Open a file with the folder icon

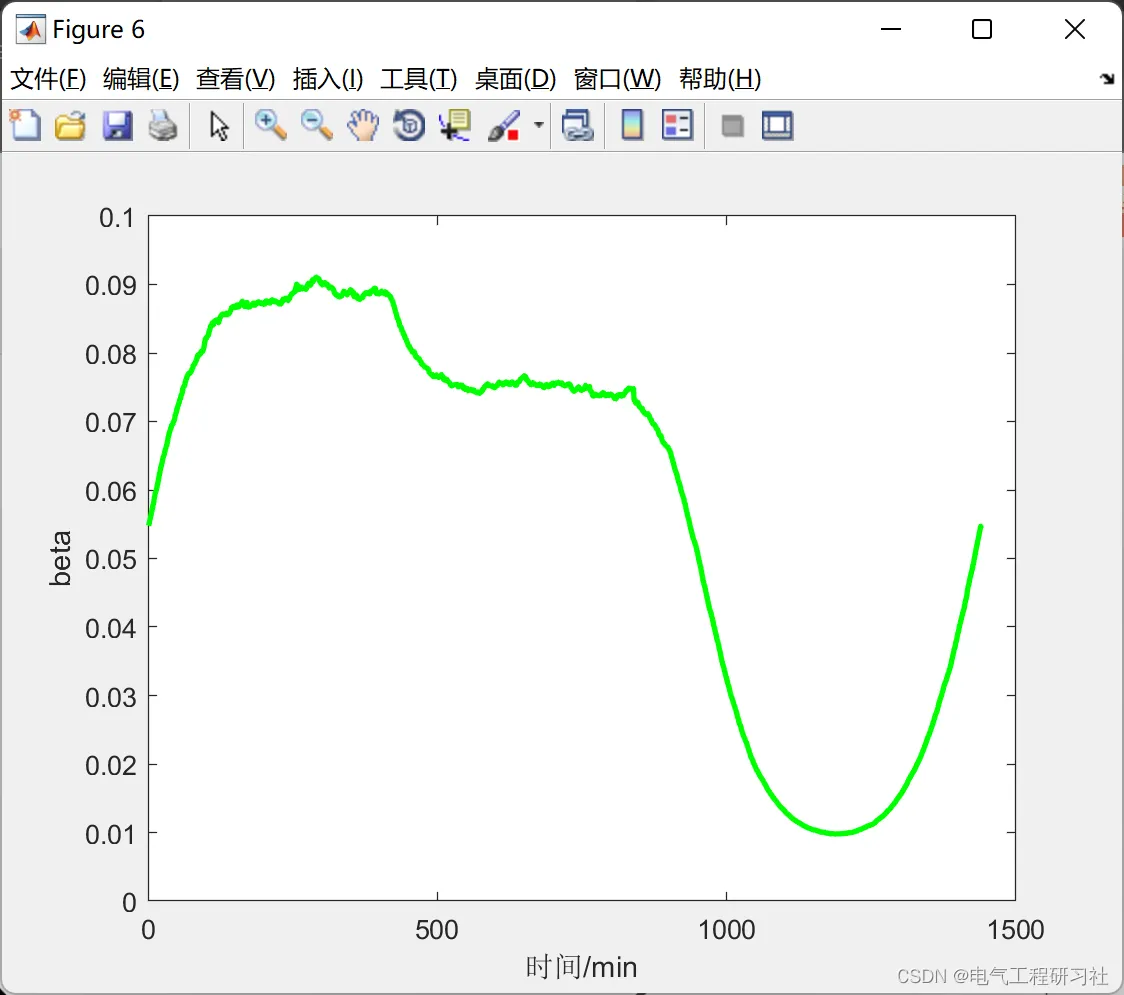[x=70, y=125]
